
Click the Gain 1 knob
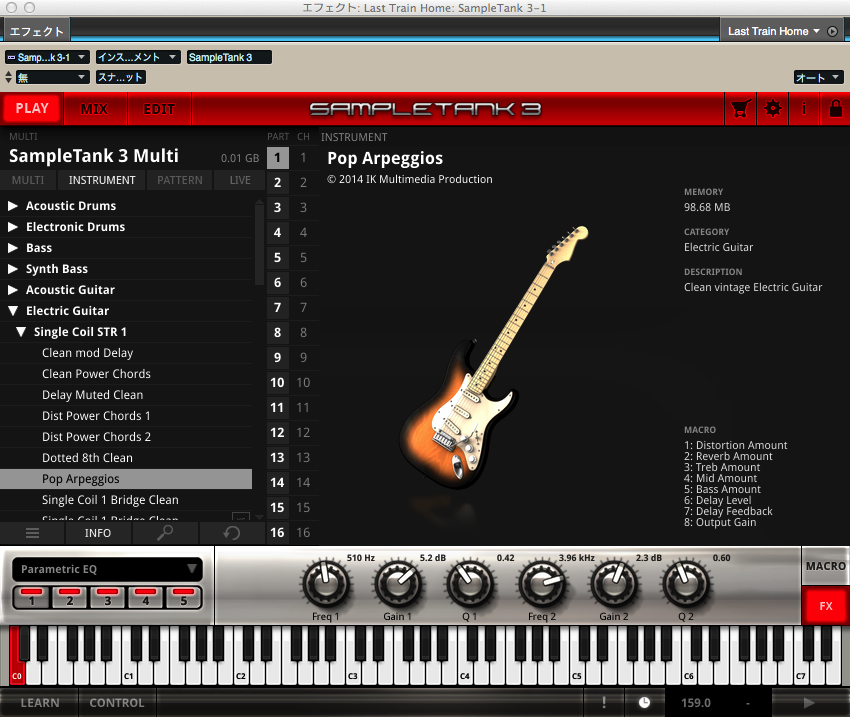click(397, 584)
